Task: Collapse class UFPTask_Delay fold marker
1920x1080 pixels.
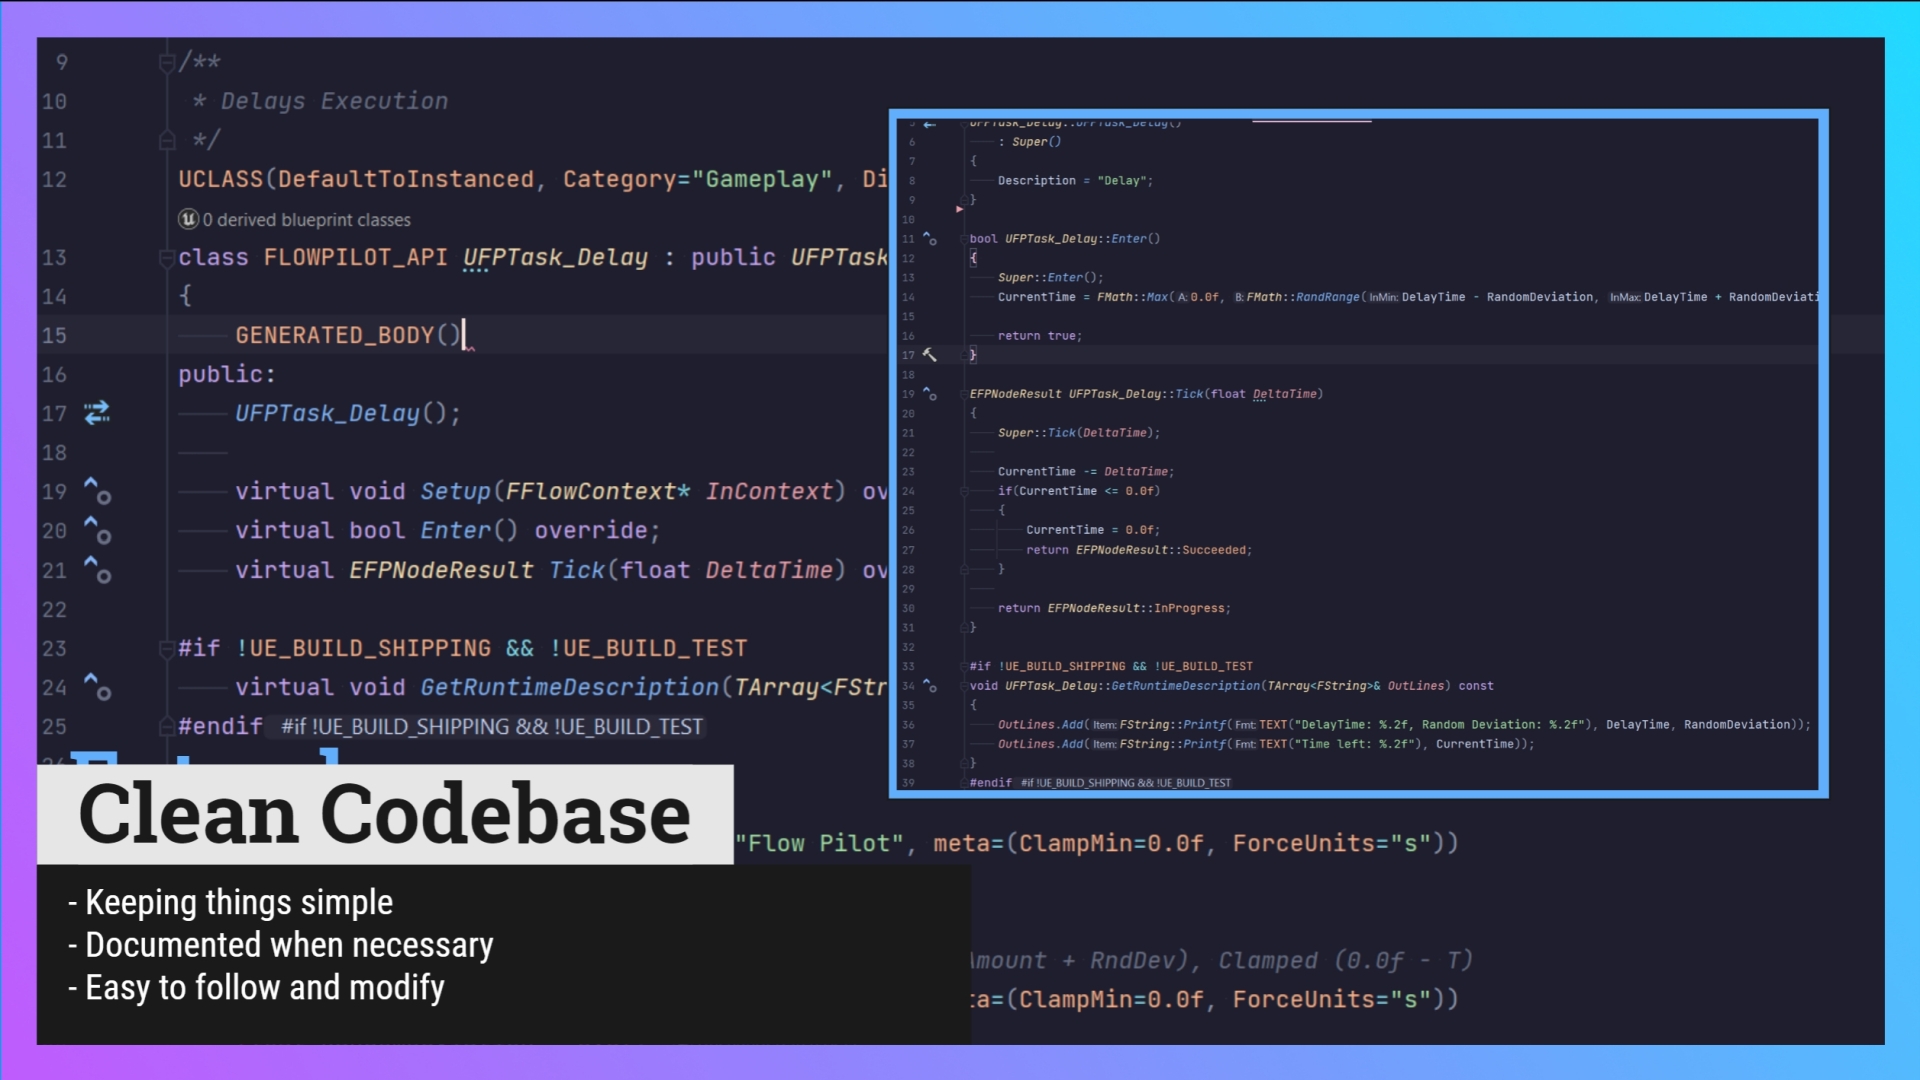Action: click(x=167, y=258)
